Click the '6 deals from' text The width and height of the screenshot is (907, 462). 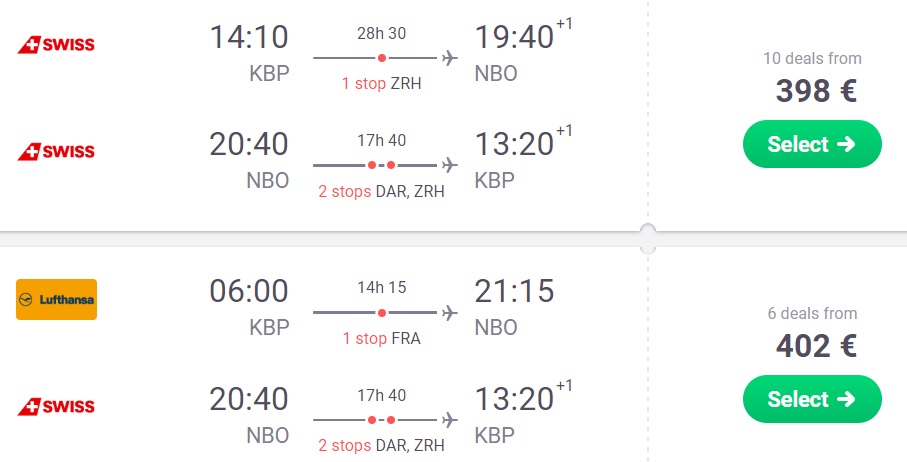point(812,313)
